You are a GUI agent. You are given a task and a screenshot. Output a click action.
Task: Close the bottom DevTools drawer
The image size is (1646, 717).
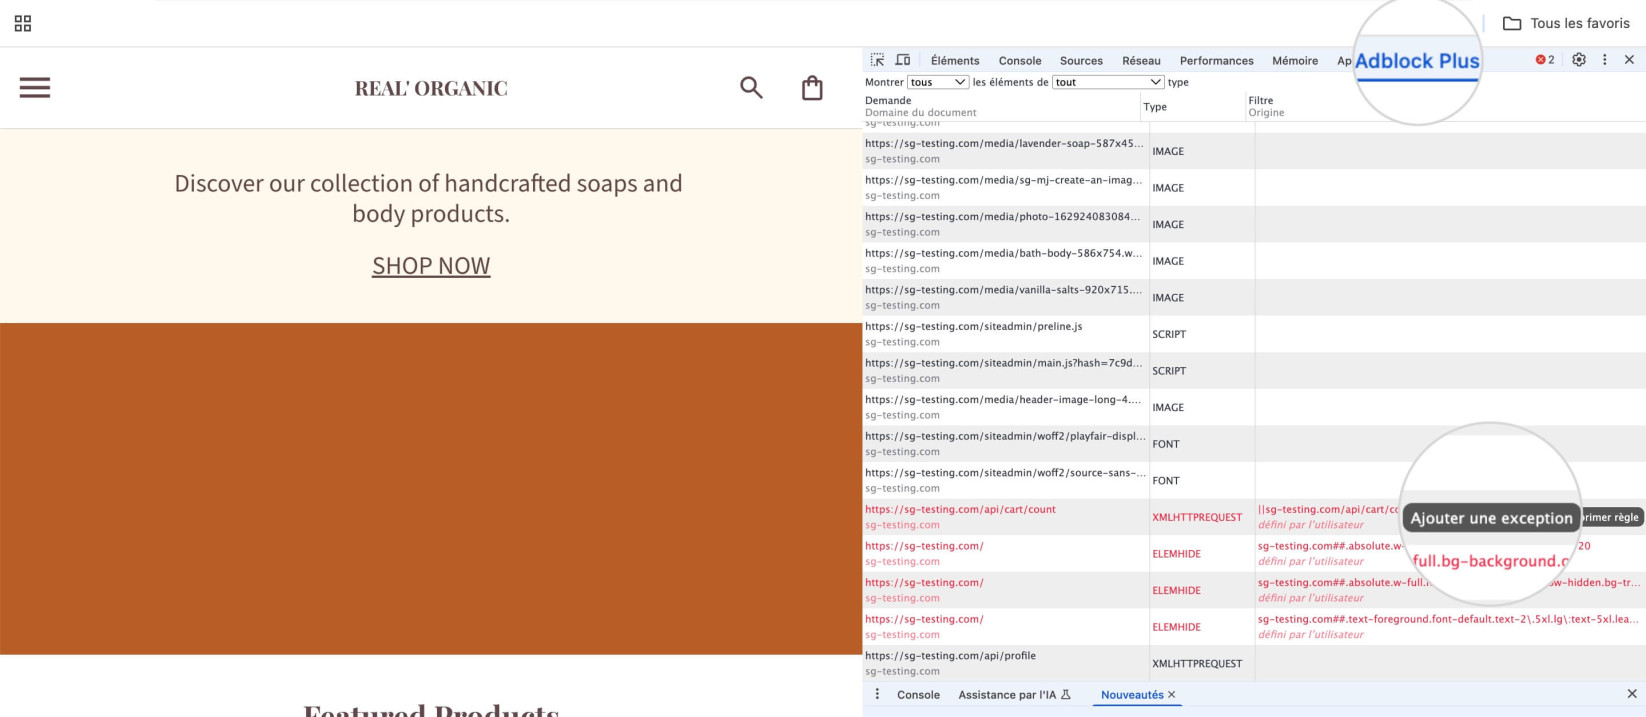[x=1632, y=694]
